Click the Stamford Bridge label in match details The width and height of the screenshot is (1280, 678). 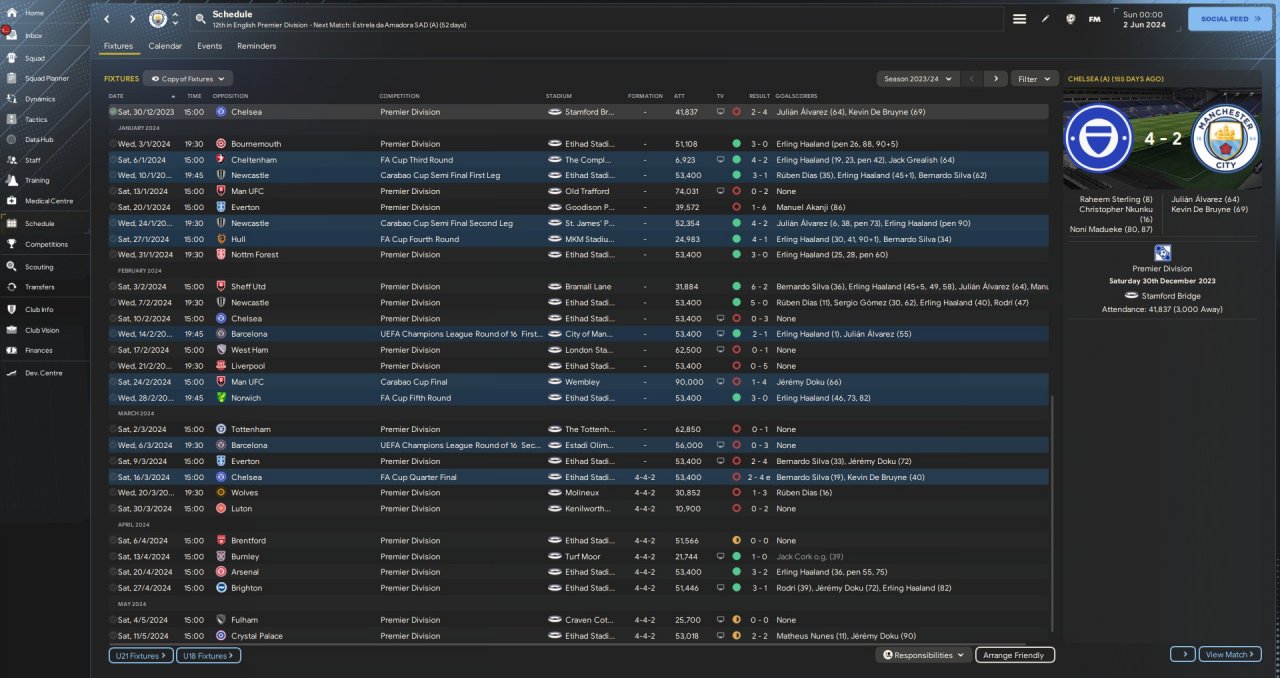pos(1169,295)
